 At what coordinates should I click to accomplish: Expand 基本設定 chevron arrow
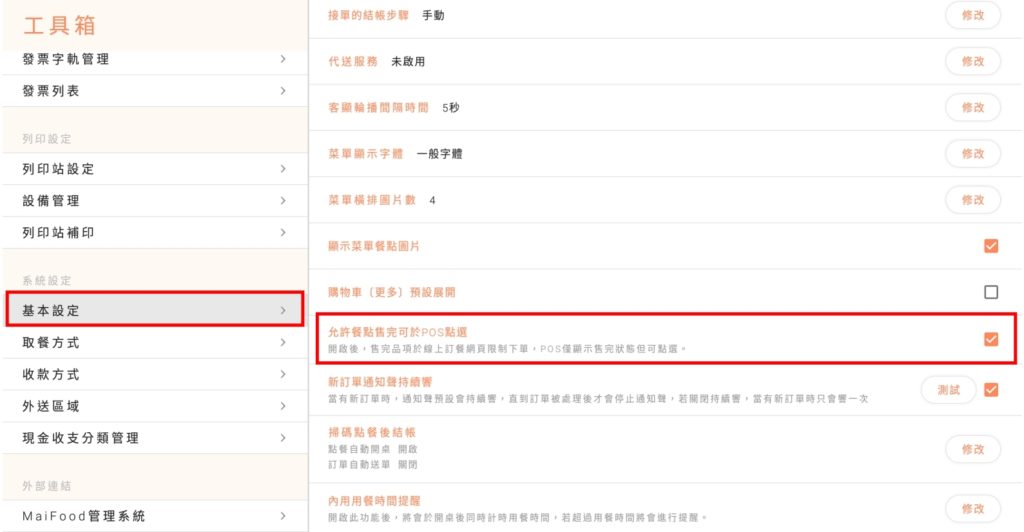283,311
